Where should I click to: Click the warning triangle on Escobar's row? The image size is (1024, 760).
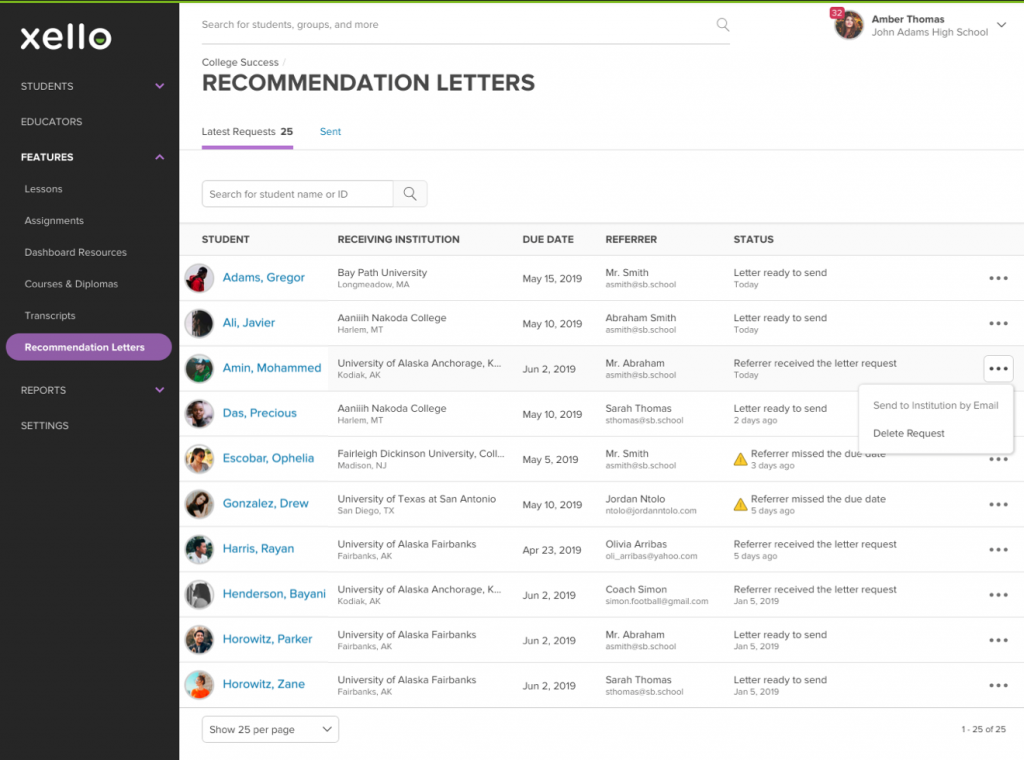pyautogui.click(x=741, y=459)
